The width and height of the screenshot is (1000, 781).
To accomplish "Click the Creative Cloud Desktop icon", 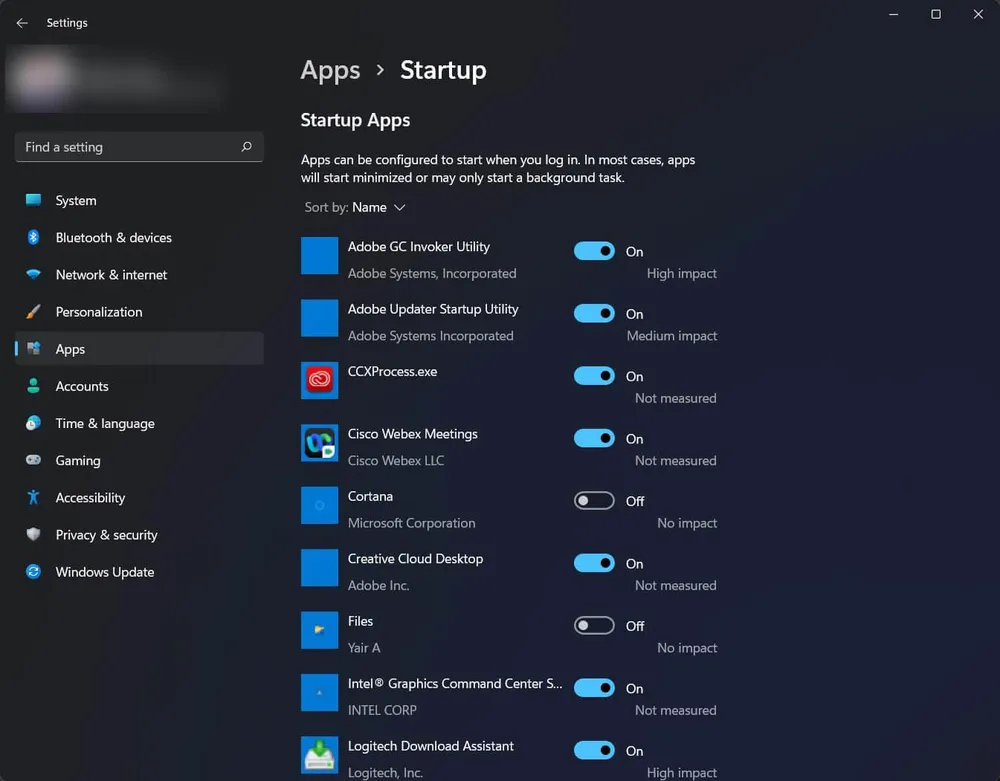I will click(319, 567).
